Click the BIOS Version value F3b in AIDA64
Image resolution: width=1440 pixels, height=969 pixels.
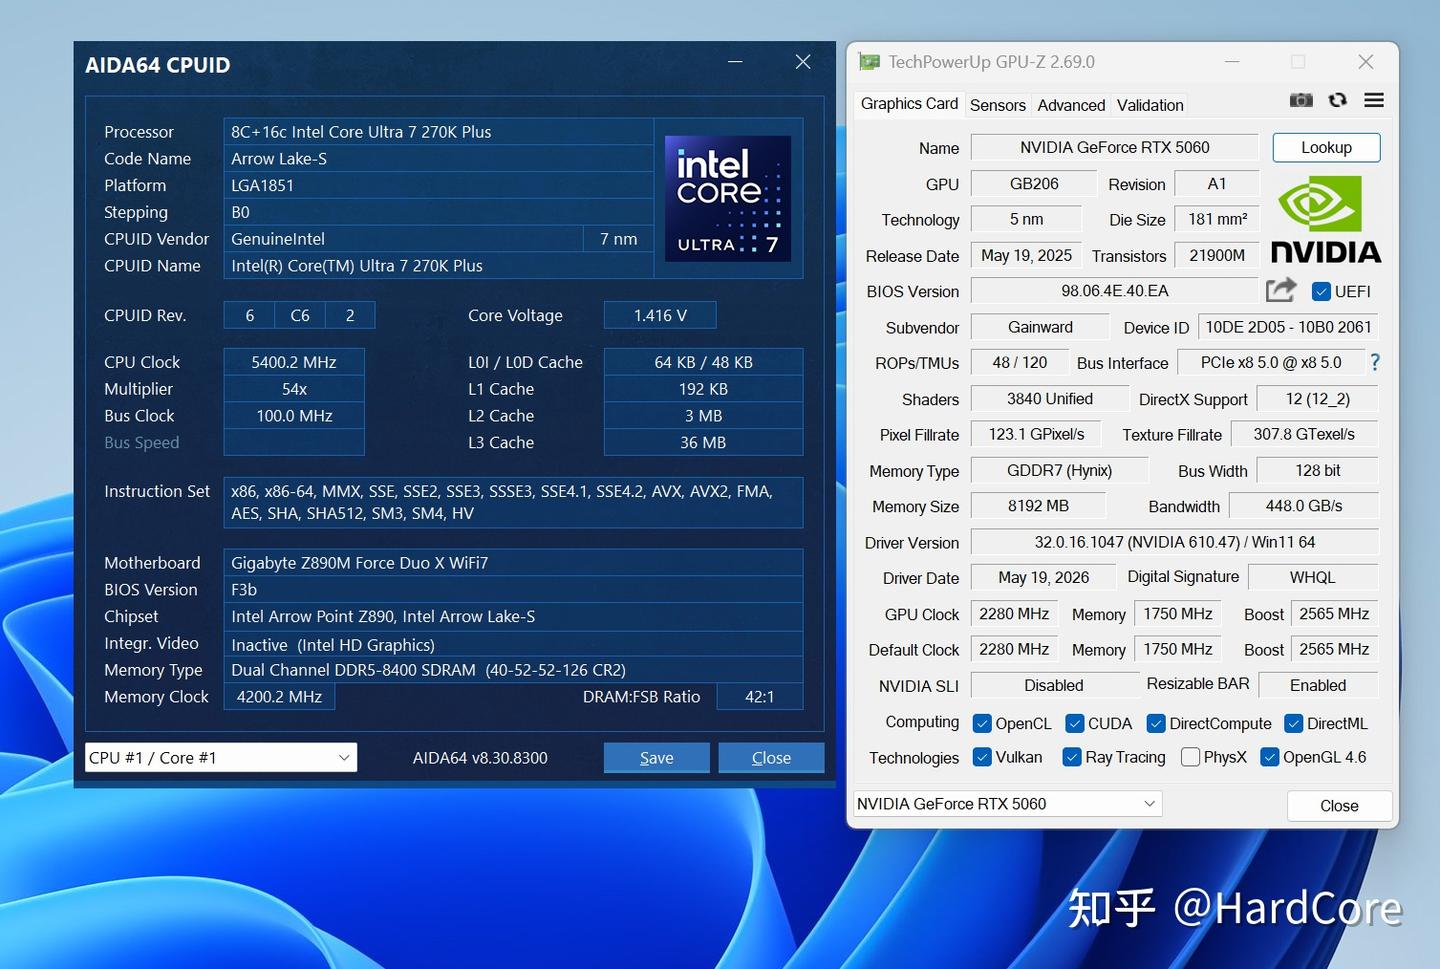(513, 590)
